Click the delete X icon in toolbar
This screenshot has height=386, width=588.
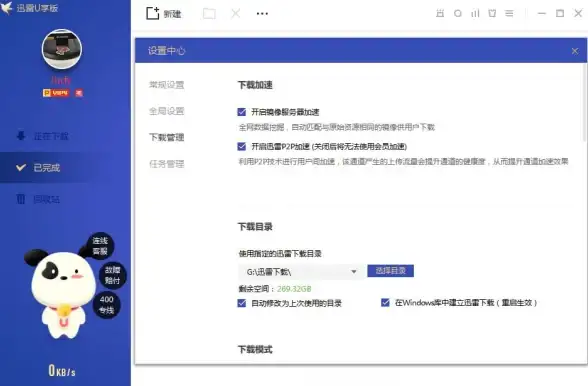(236, 14)
